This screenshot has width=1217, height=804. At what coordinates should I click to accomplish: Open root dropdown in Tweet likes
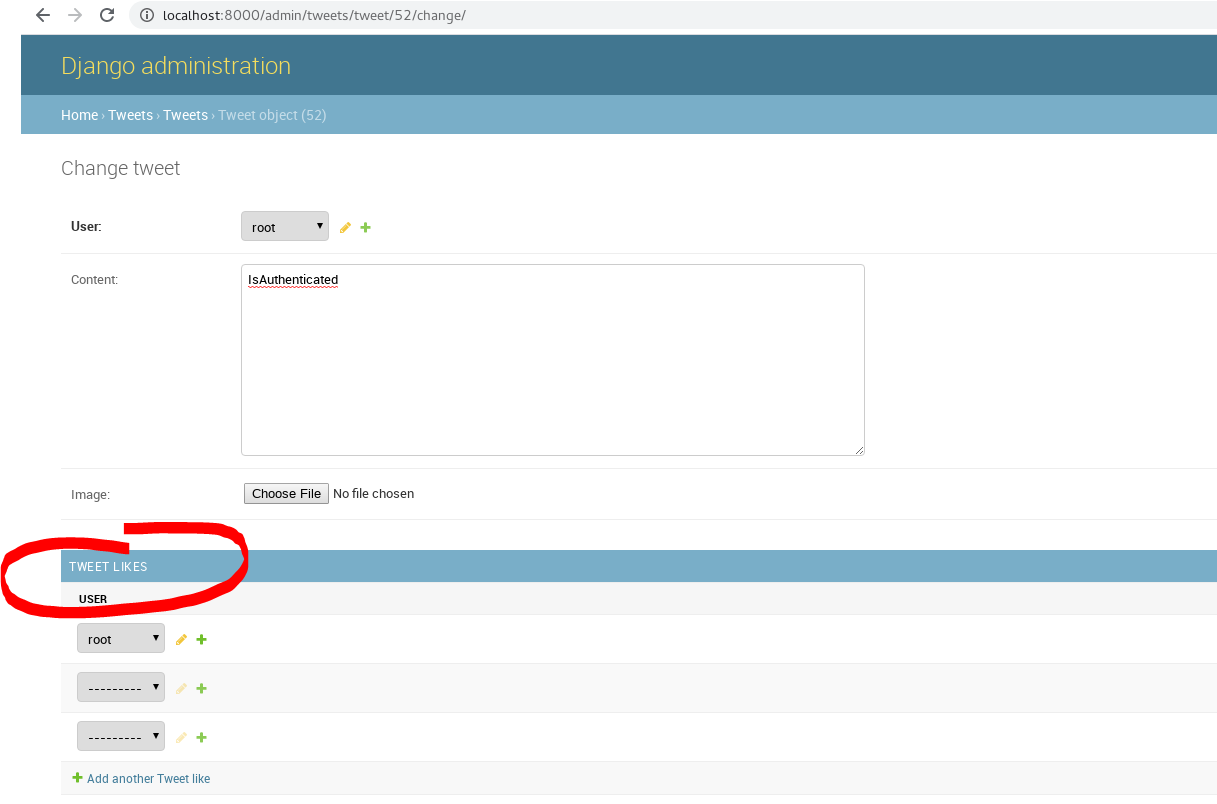coord(121,638)
